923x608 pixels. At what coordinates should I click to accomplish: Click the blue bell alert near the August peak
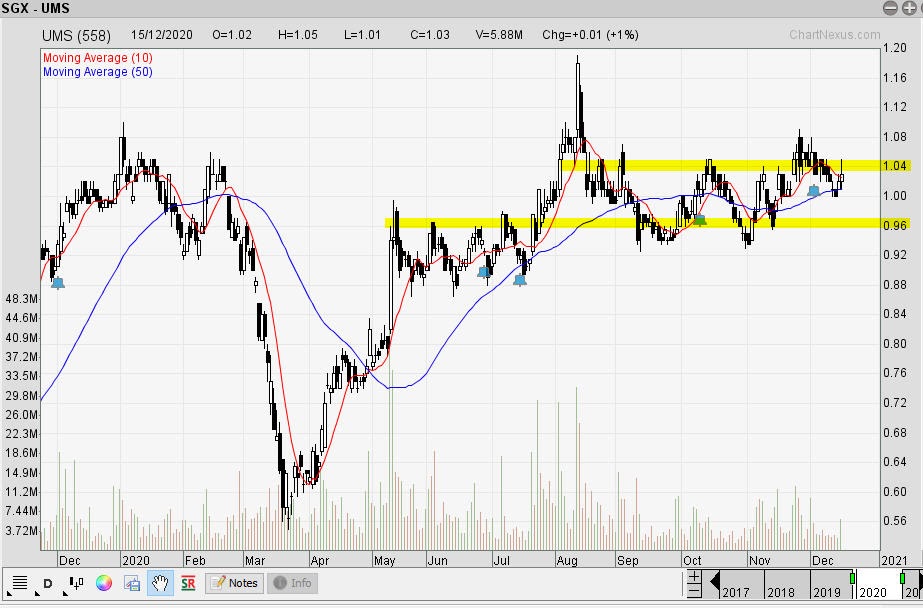816,190
